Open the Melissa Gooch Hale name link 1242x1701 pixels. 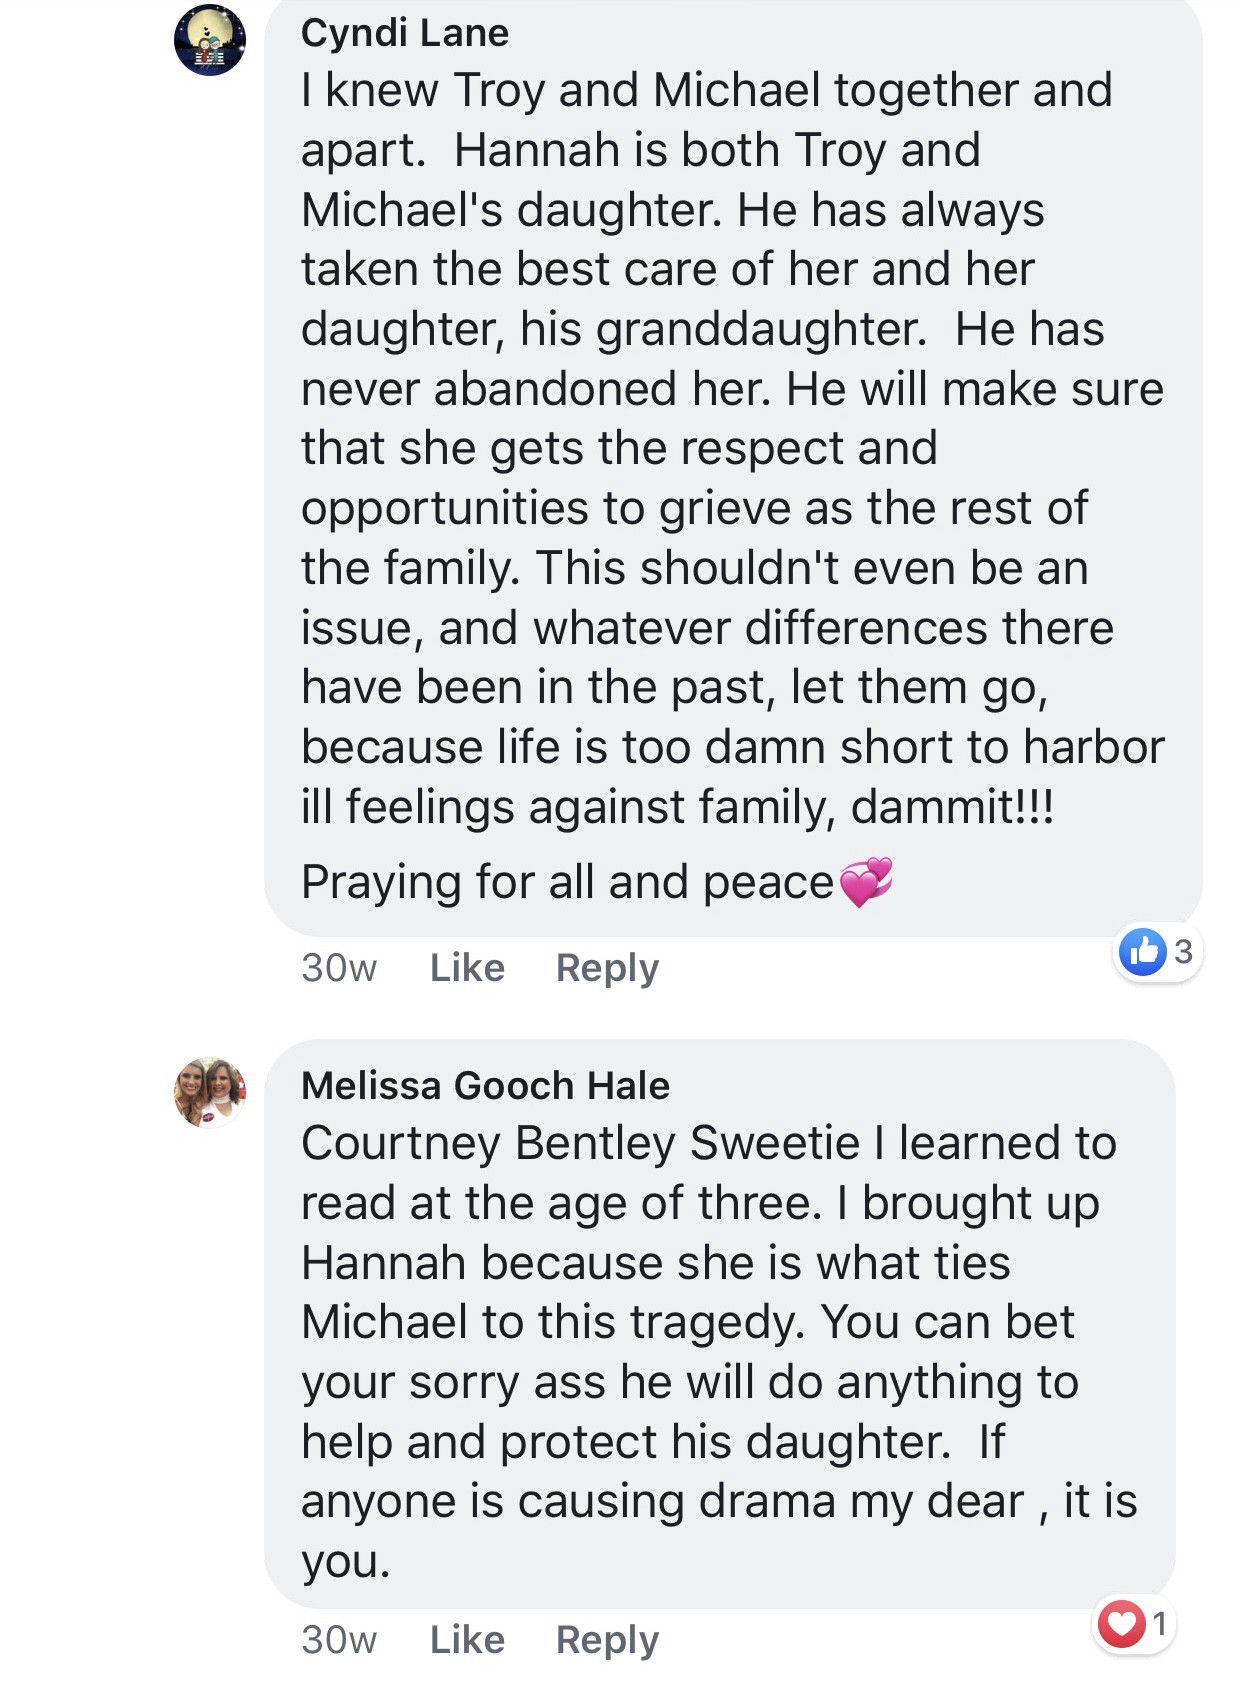tap(485, 1085)
